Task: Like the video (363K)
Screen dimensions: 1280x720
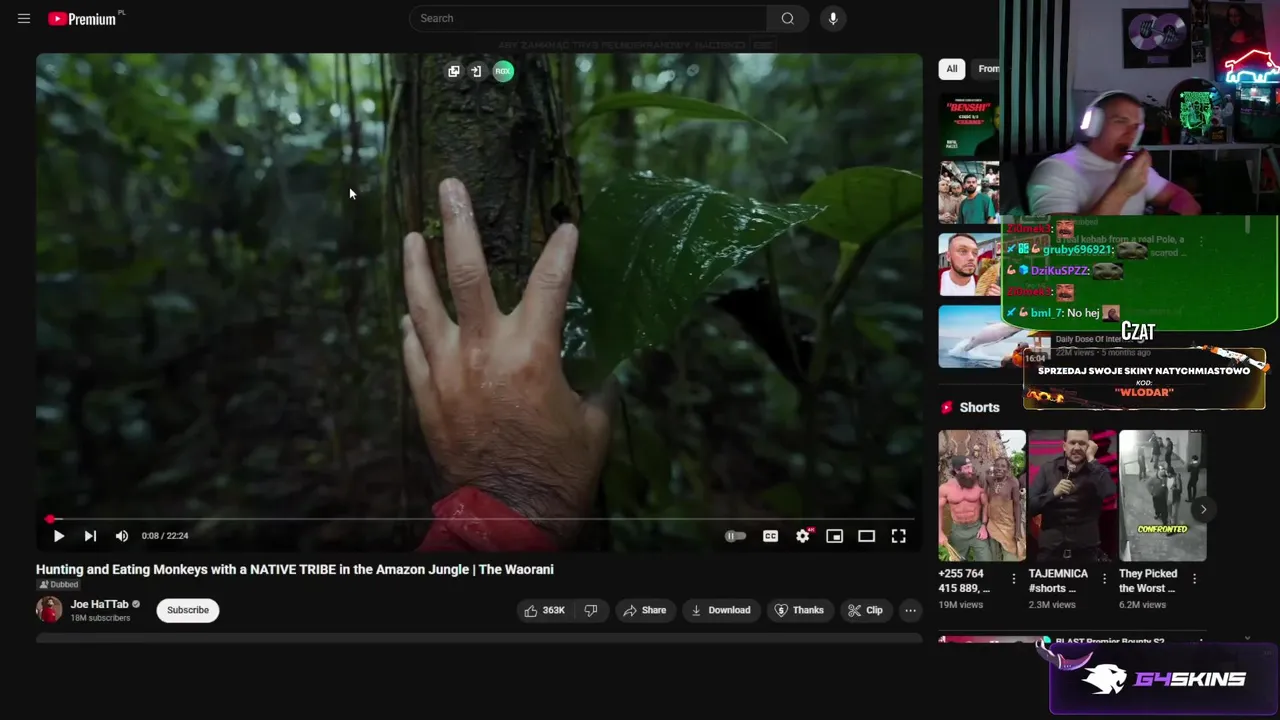Action: coord(545,610)
